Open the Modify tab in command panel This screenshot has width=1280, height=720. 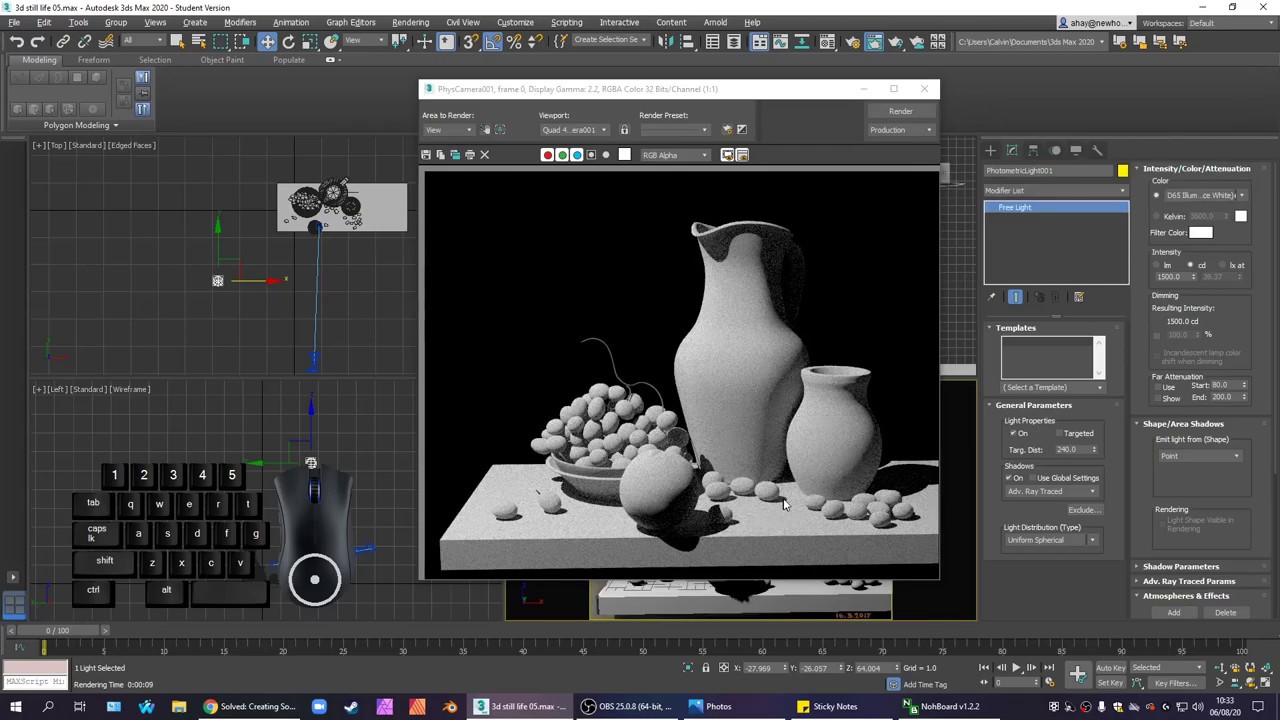(x=1012, y=150)
